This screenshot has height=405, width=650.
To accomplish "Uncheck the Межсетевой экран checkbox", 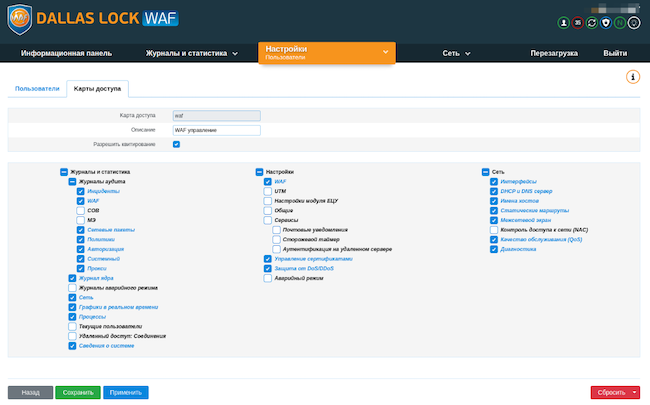I will (494, 220).
